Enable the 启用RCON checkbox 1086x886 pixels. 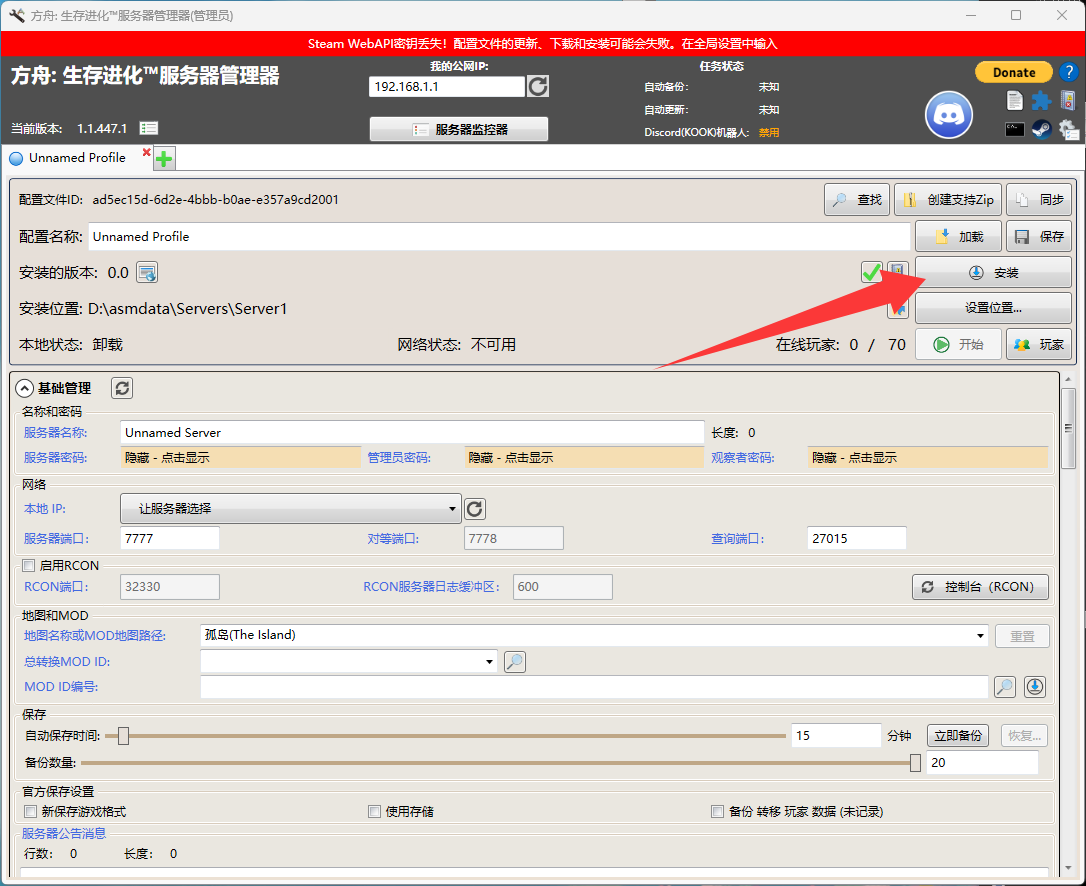(29, 566)
